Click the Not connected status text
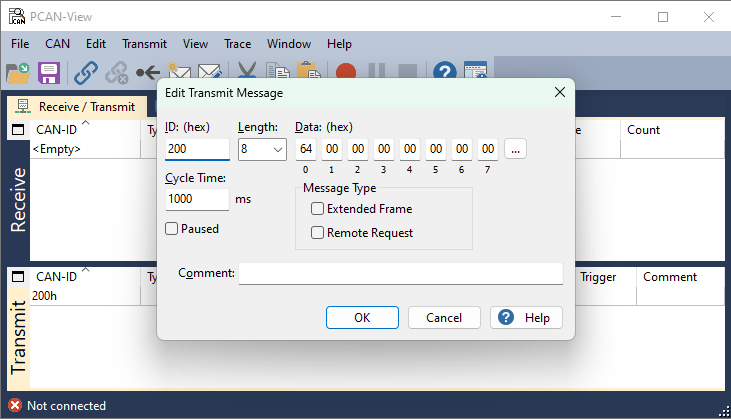The width and height of the screenshot is (731, 419). pos(66,405)
